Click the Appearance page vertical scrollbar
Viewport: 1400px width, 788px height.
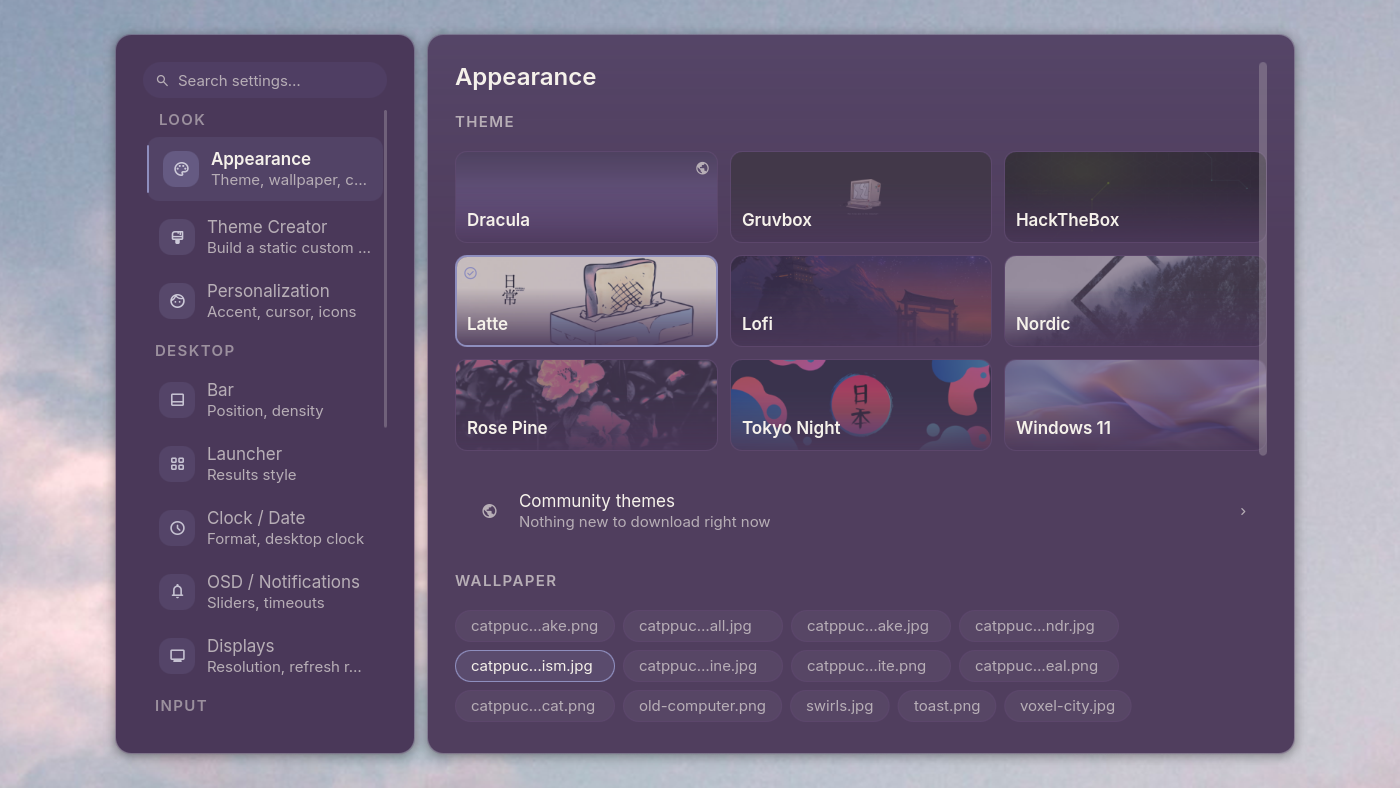coord(1263,259)
